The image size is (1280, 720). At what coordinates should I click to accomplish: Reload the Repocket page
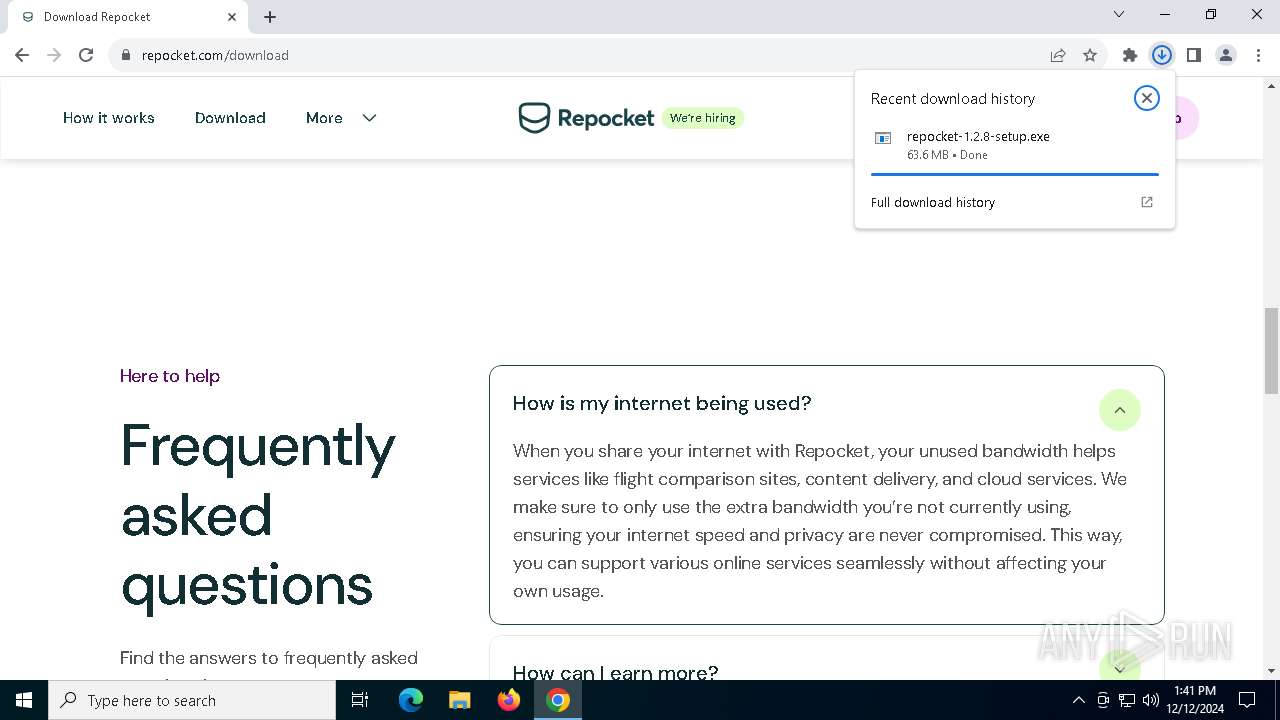coord(86,55)
